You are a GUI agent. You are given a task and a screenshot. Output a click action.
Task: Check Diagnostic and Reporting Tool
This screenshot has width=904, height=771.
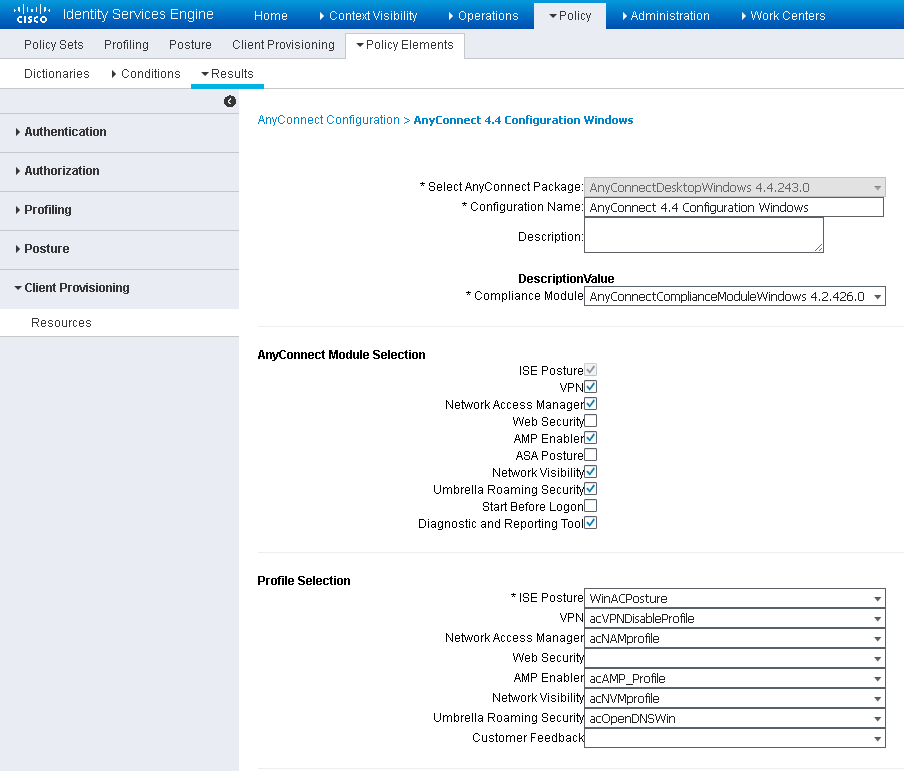590,522
